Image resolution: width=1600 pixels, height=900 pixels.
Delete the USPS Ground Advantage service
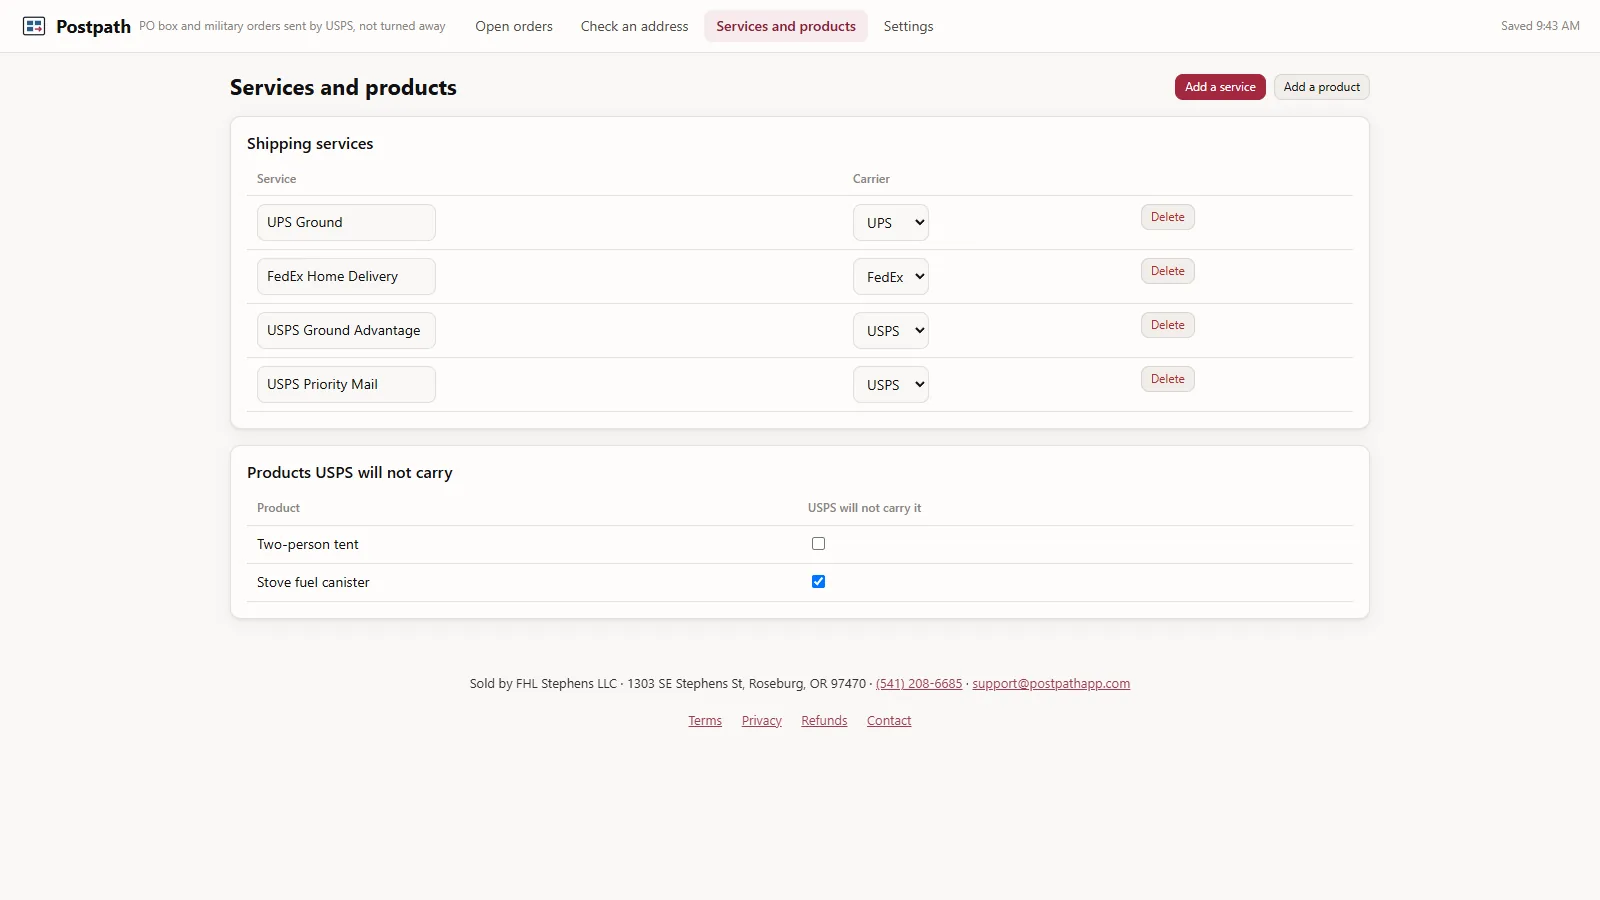pos(1167,325)
